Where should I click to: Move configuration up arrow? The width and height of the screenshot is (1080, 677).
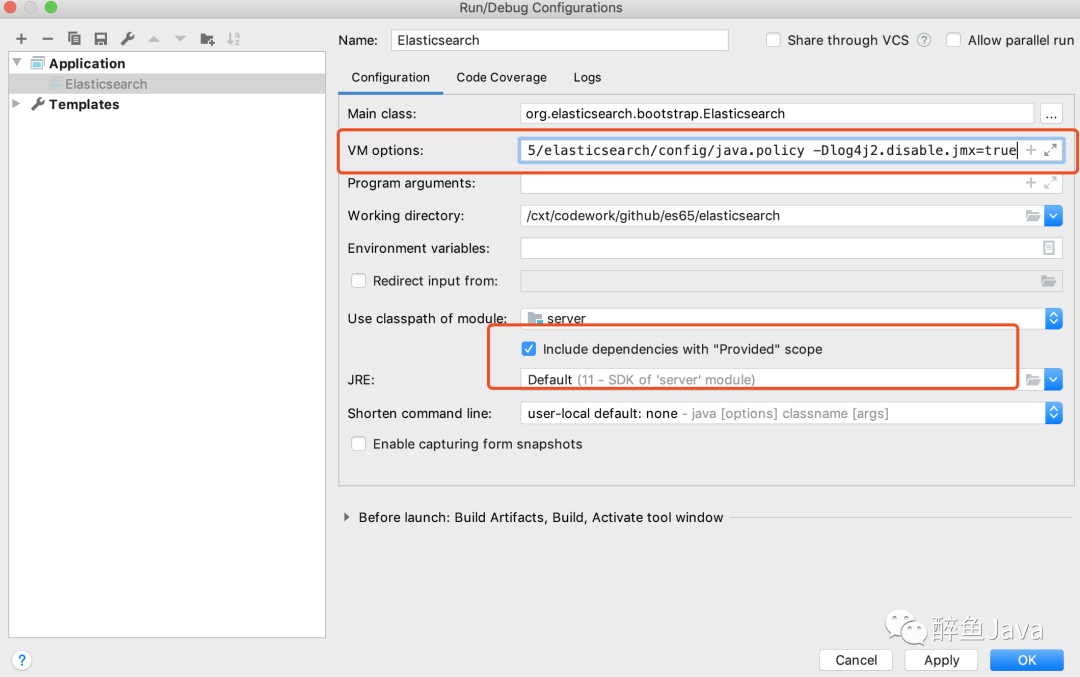[154, 39]
